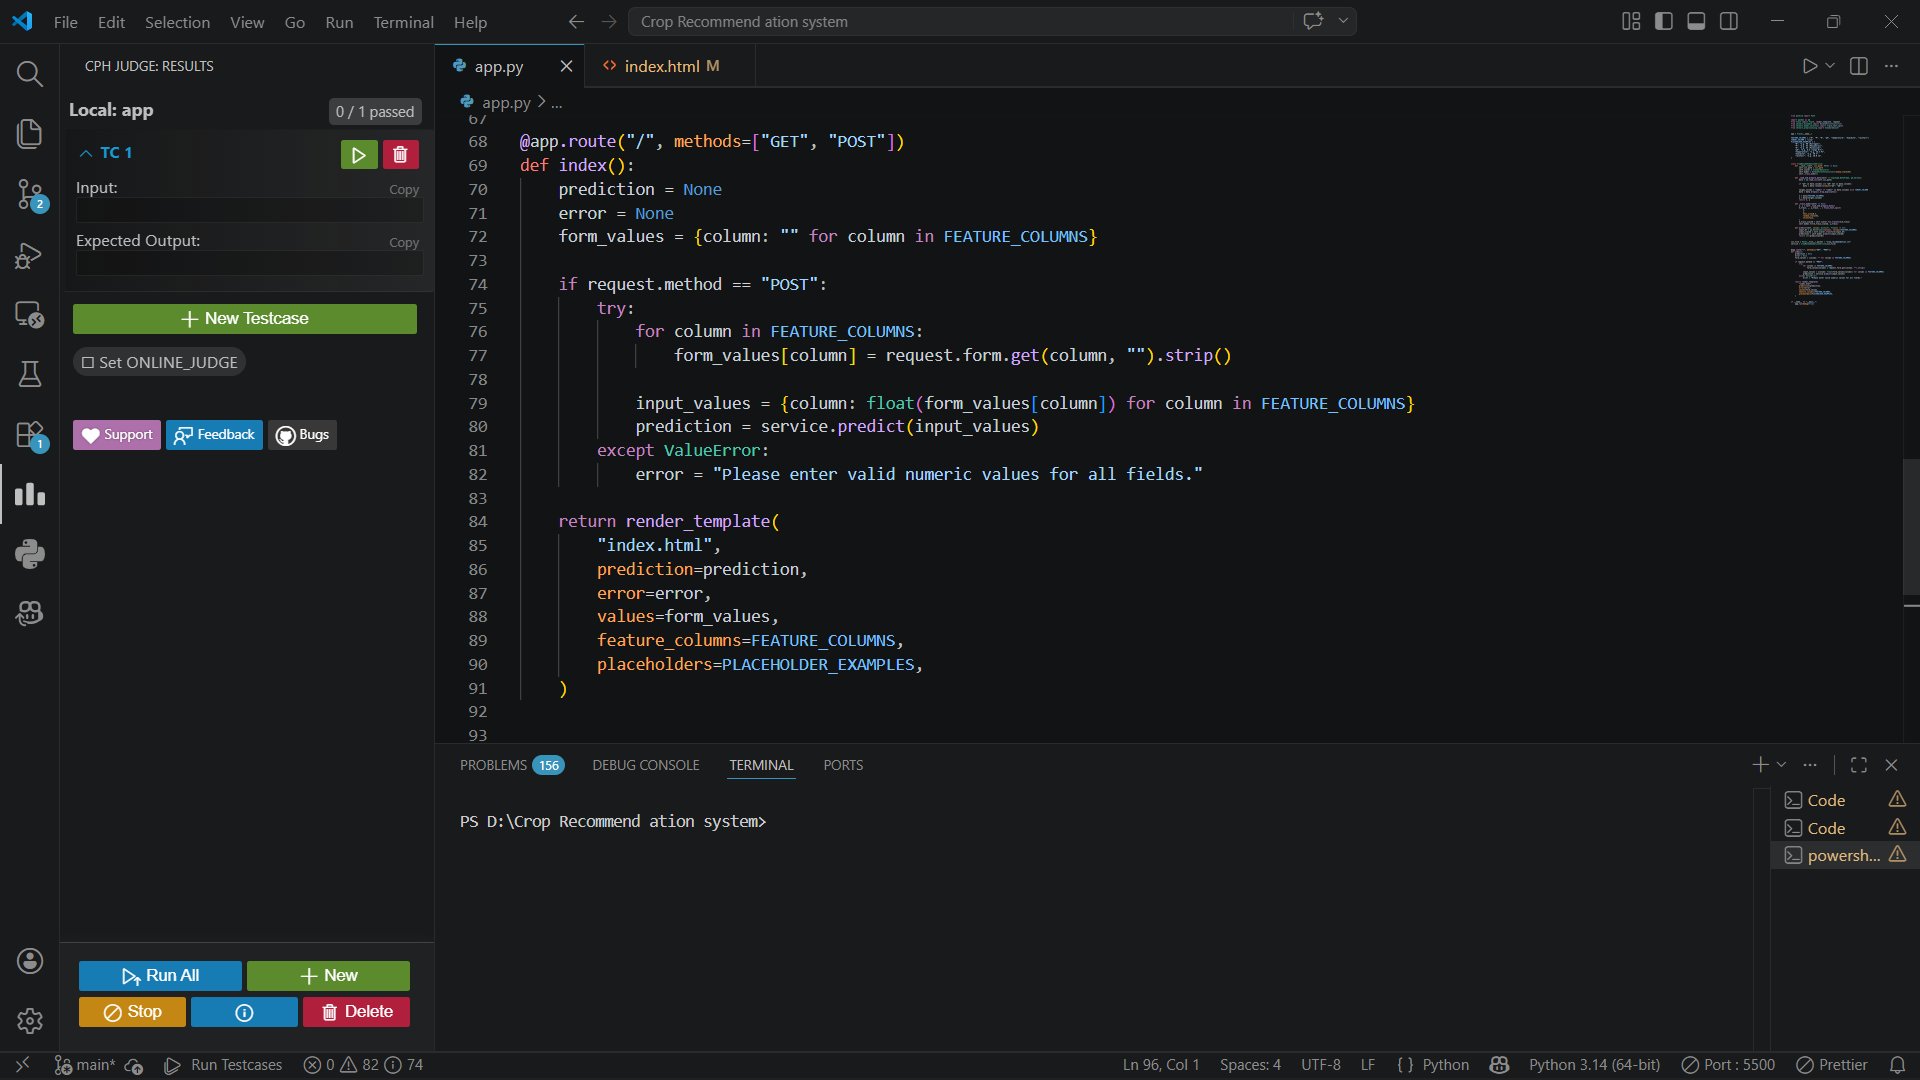Switch to the index.html editor tab
1920x1080 pixels.
pos(661,66)
